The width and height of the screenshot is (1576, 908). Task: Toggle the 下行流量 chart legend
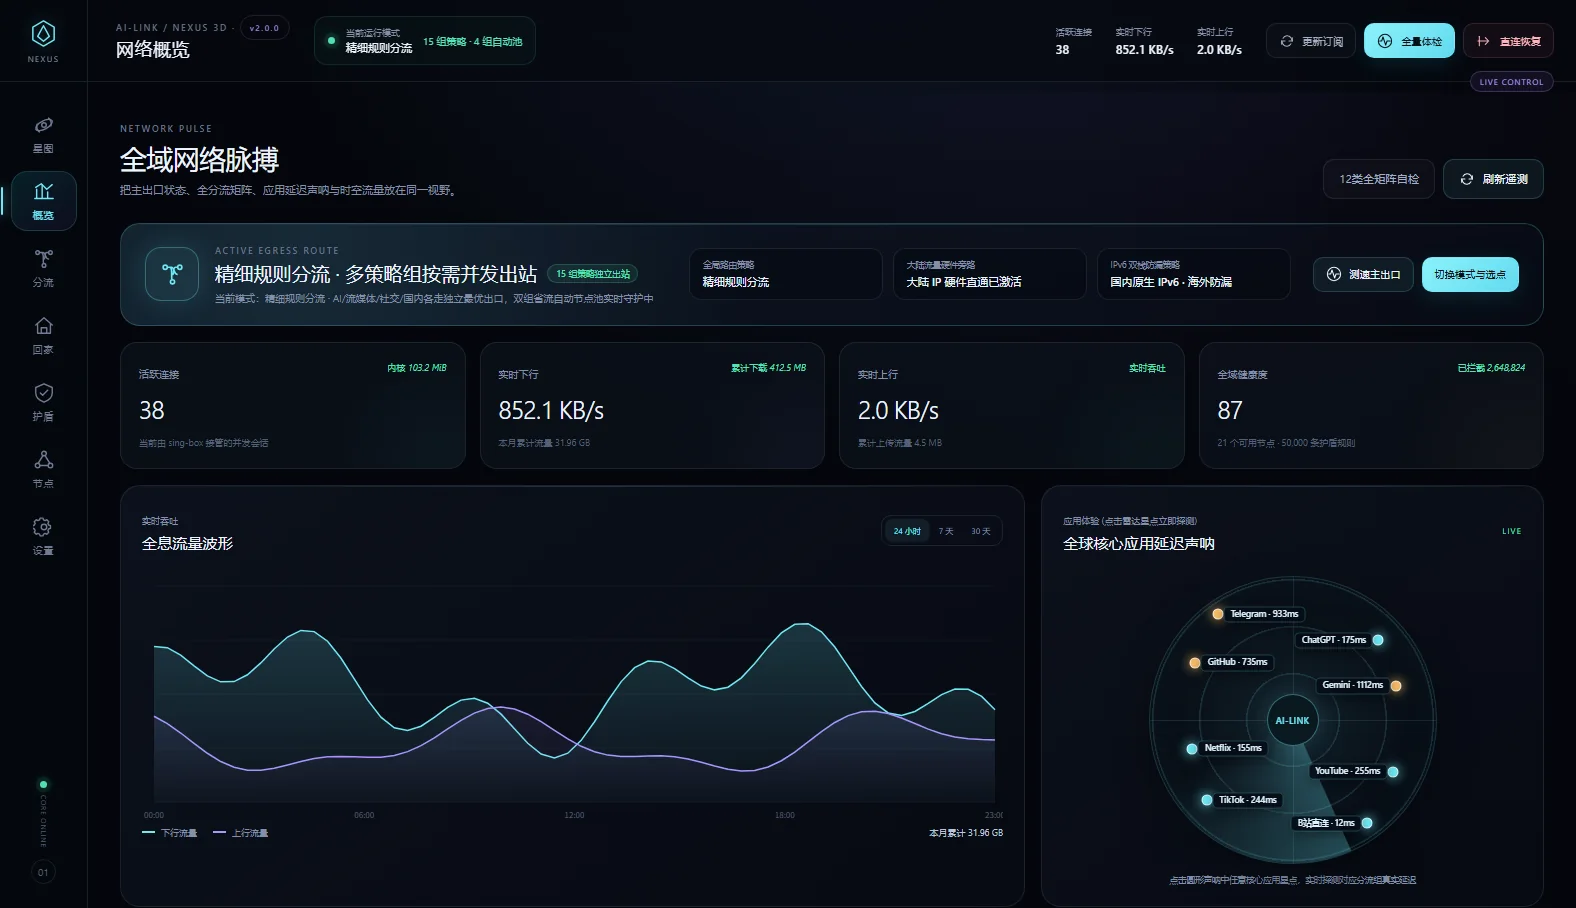(170, 833)
